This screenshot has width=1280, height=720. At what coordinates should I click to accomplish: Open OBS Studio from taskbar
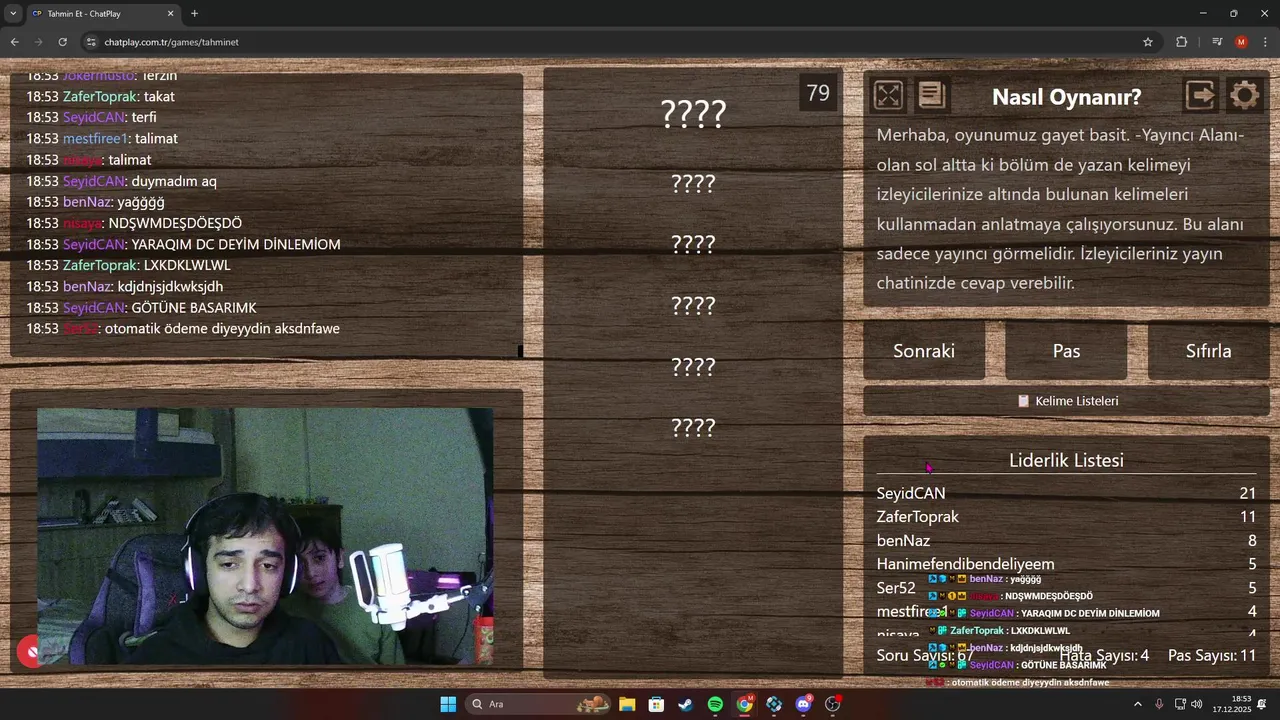point(833,704)
